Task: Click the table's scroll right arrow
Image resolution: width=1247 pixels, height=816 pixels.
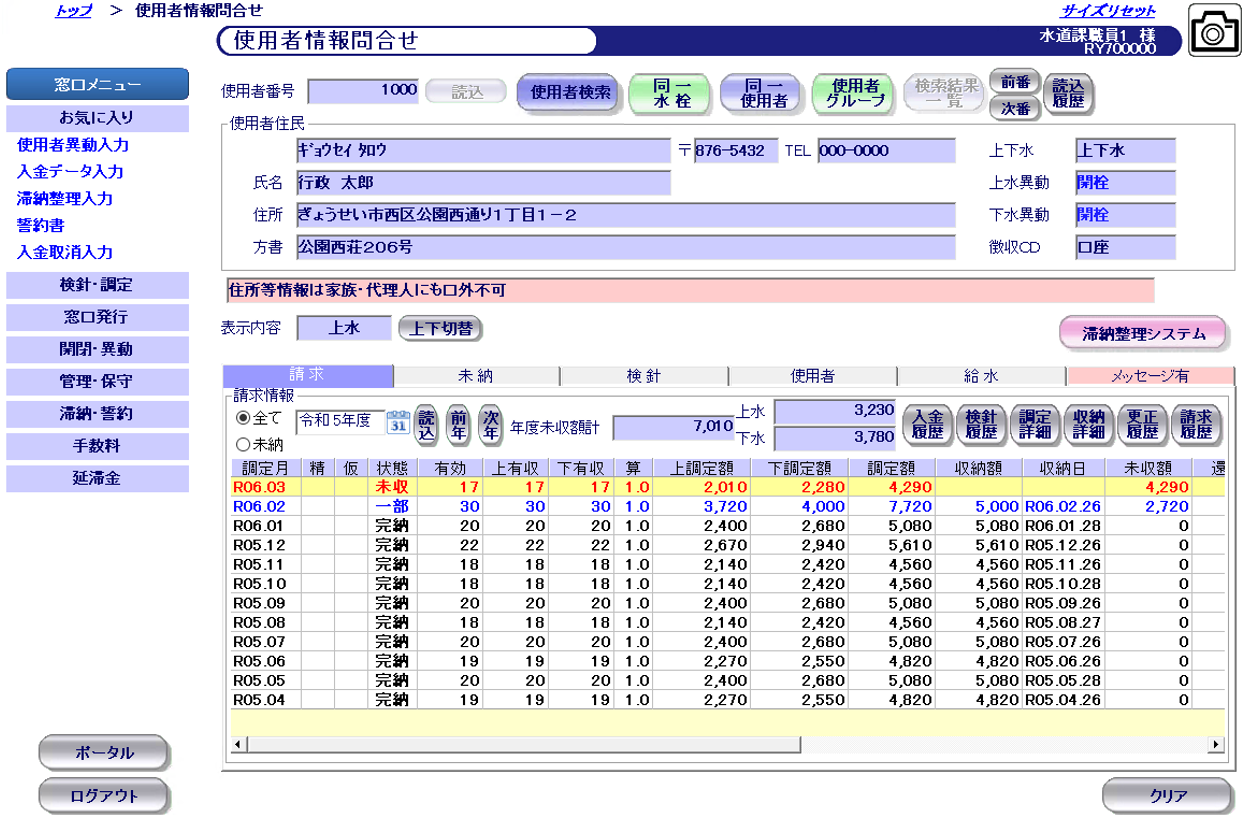Action: tap(1216, 745)
